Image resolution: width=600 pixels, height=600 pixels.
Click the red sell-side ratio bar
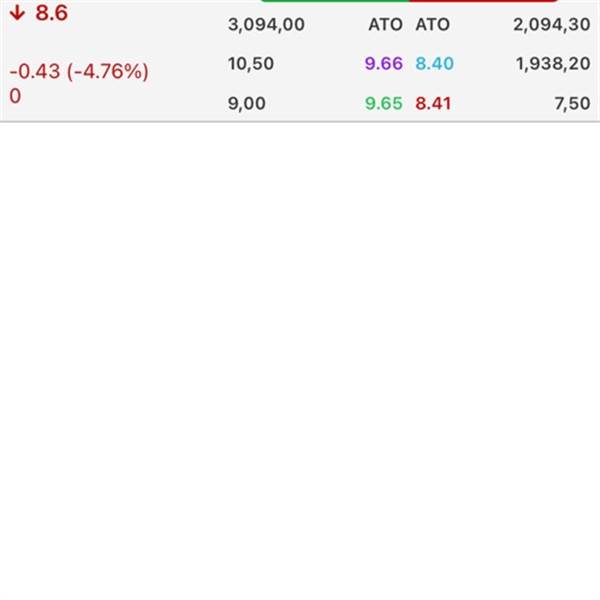click(x=484, y=1)
